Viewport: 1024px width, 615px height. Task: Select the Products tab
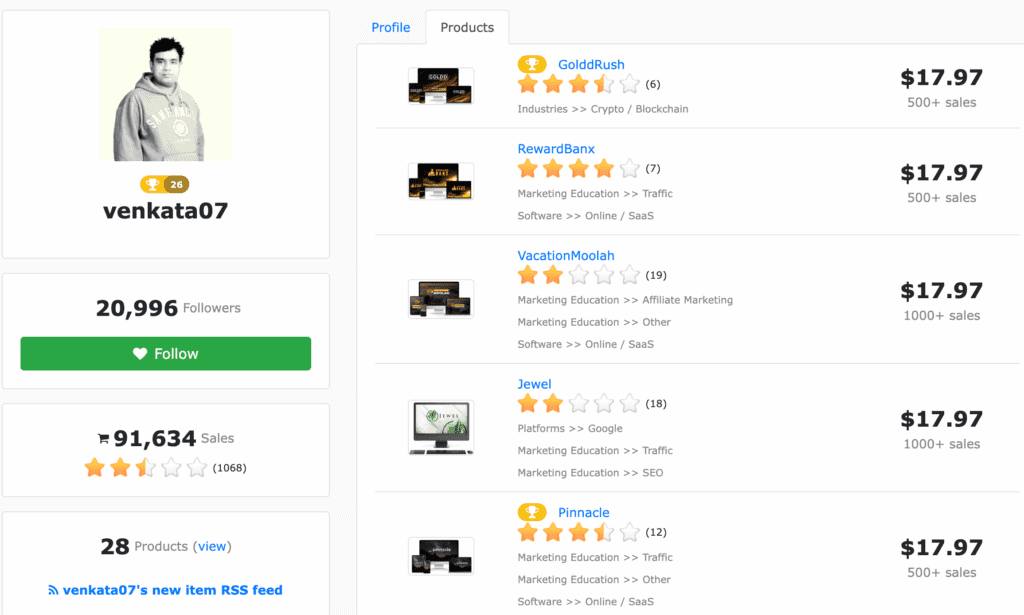467,27
